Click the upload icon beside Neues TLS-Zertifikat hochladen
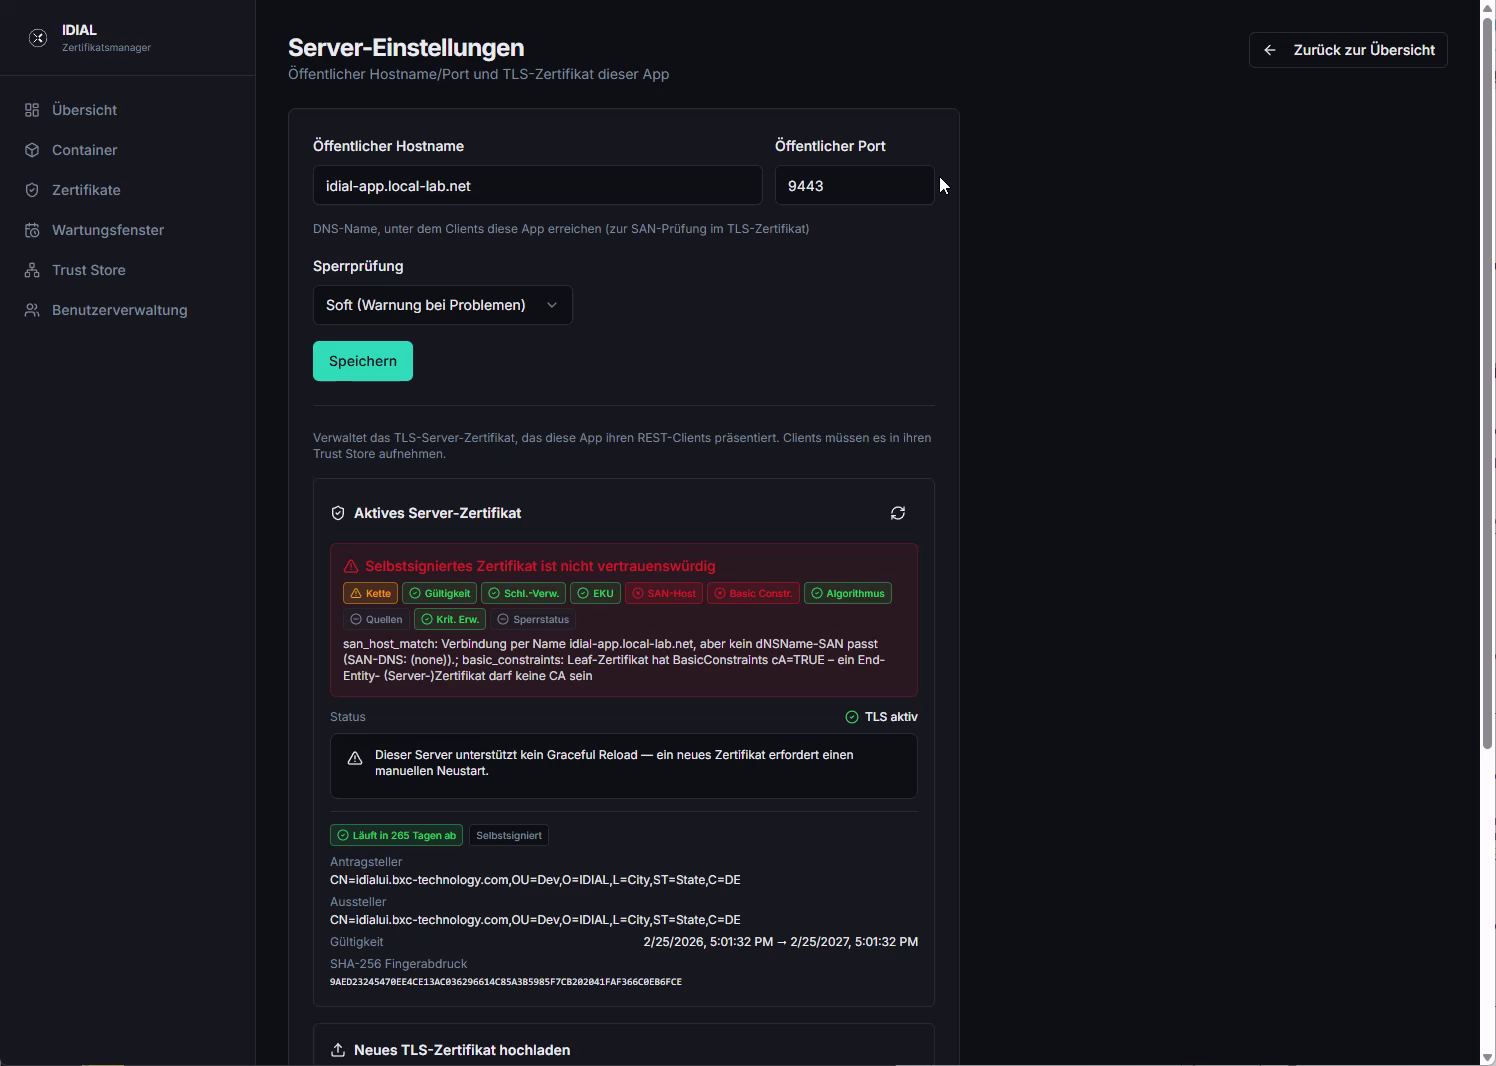1496x1066 pixels. point(338,1050)
